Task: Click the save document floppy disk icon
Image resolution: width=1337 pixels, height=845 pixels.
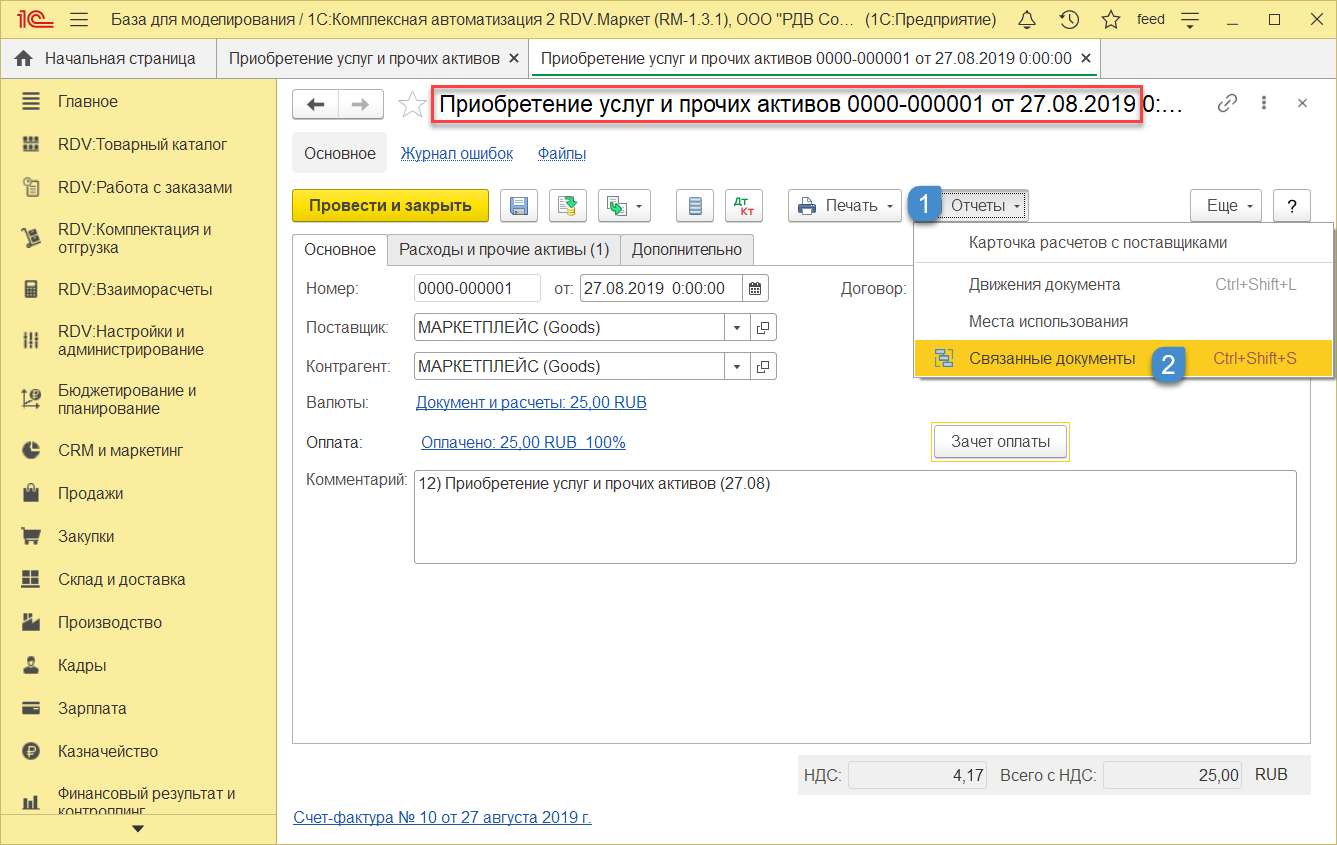Action: (x=519, y=206)
